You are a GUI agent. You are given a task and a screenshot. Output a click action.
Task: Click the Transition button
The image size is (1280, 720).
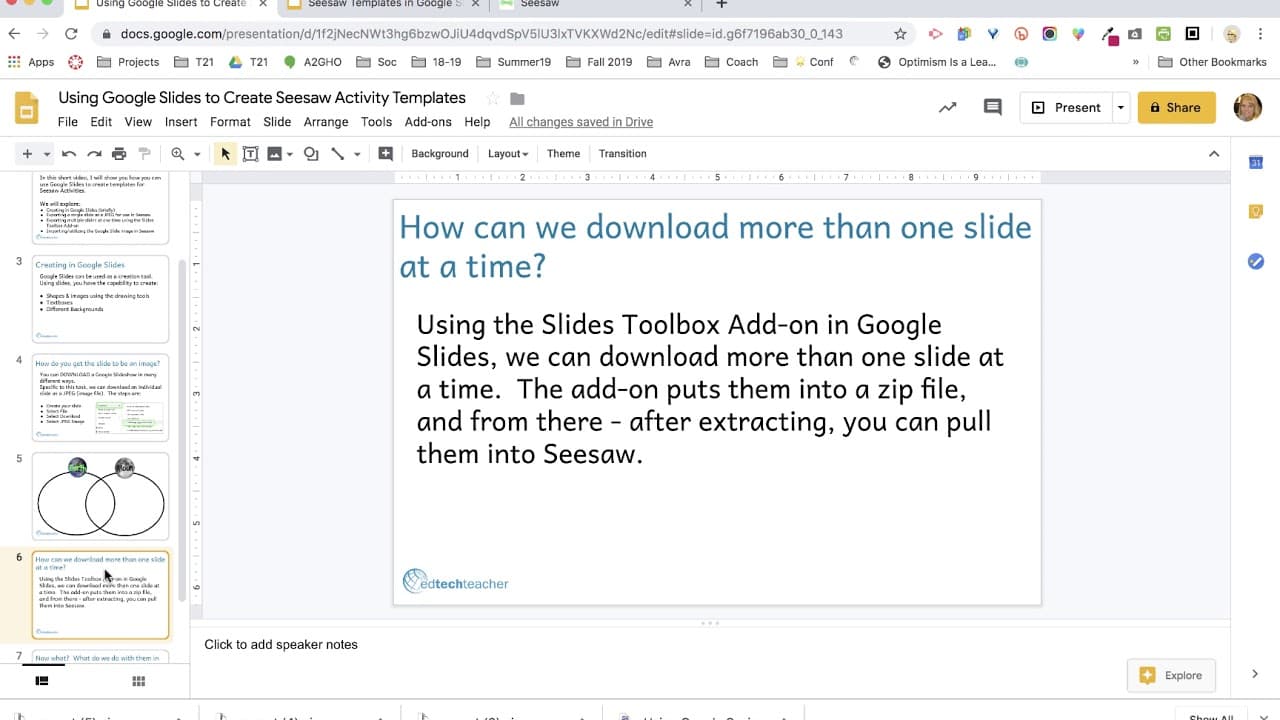(x=622, y=154)
